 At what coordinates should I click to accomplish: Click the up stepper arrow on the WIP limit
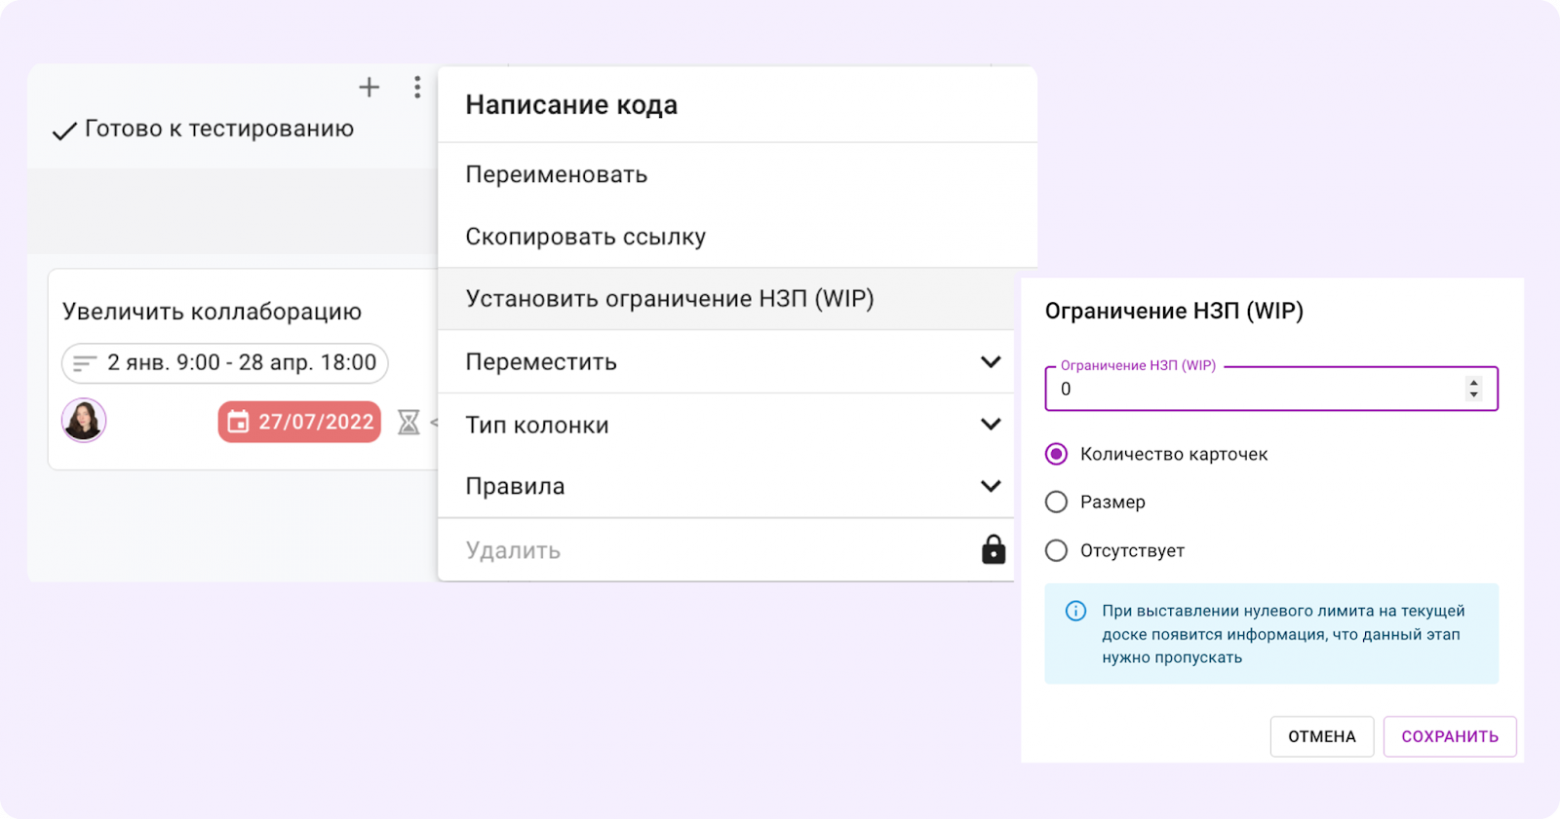click(1475, 383)
